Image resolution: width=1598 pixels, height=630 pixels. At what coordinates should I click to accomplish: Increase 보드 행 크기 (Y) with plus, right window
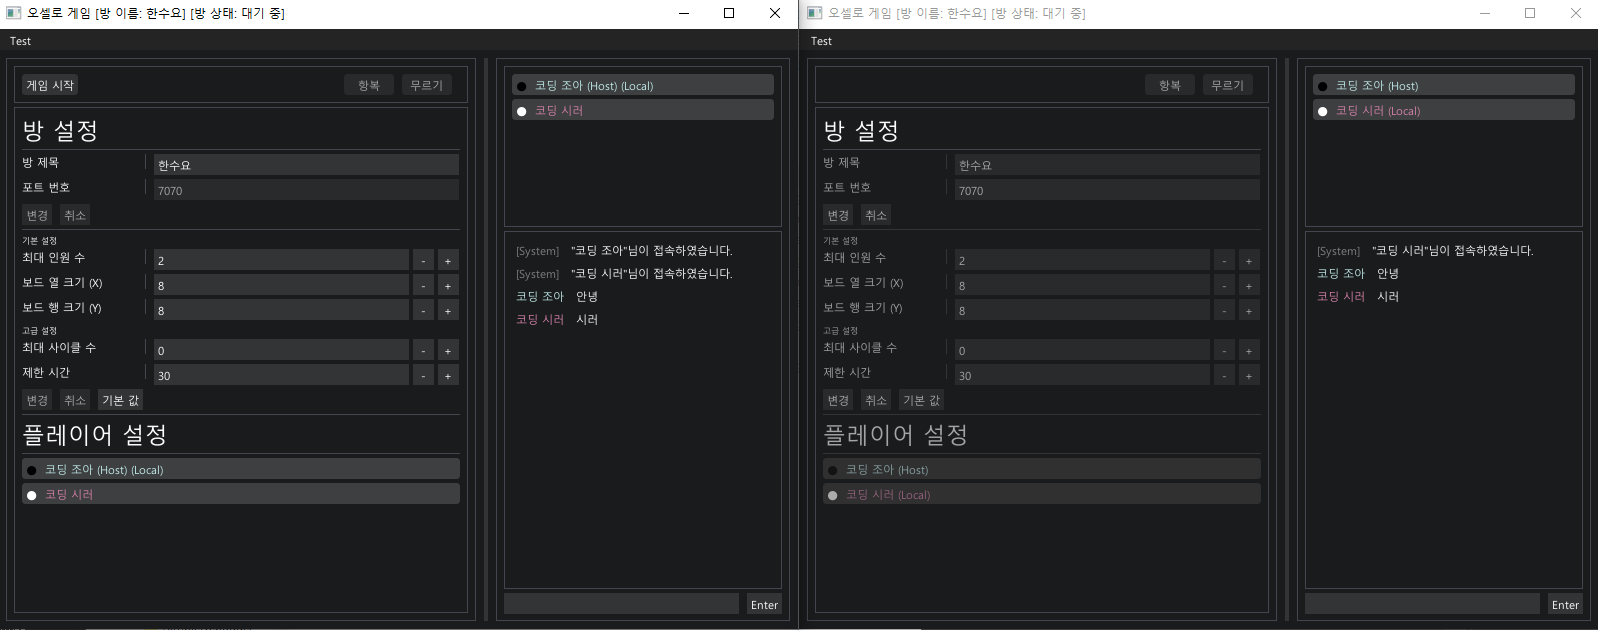click(x=1249, y=310)
